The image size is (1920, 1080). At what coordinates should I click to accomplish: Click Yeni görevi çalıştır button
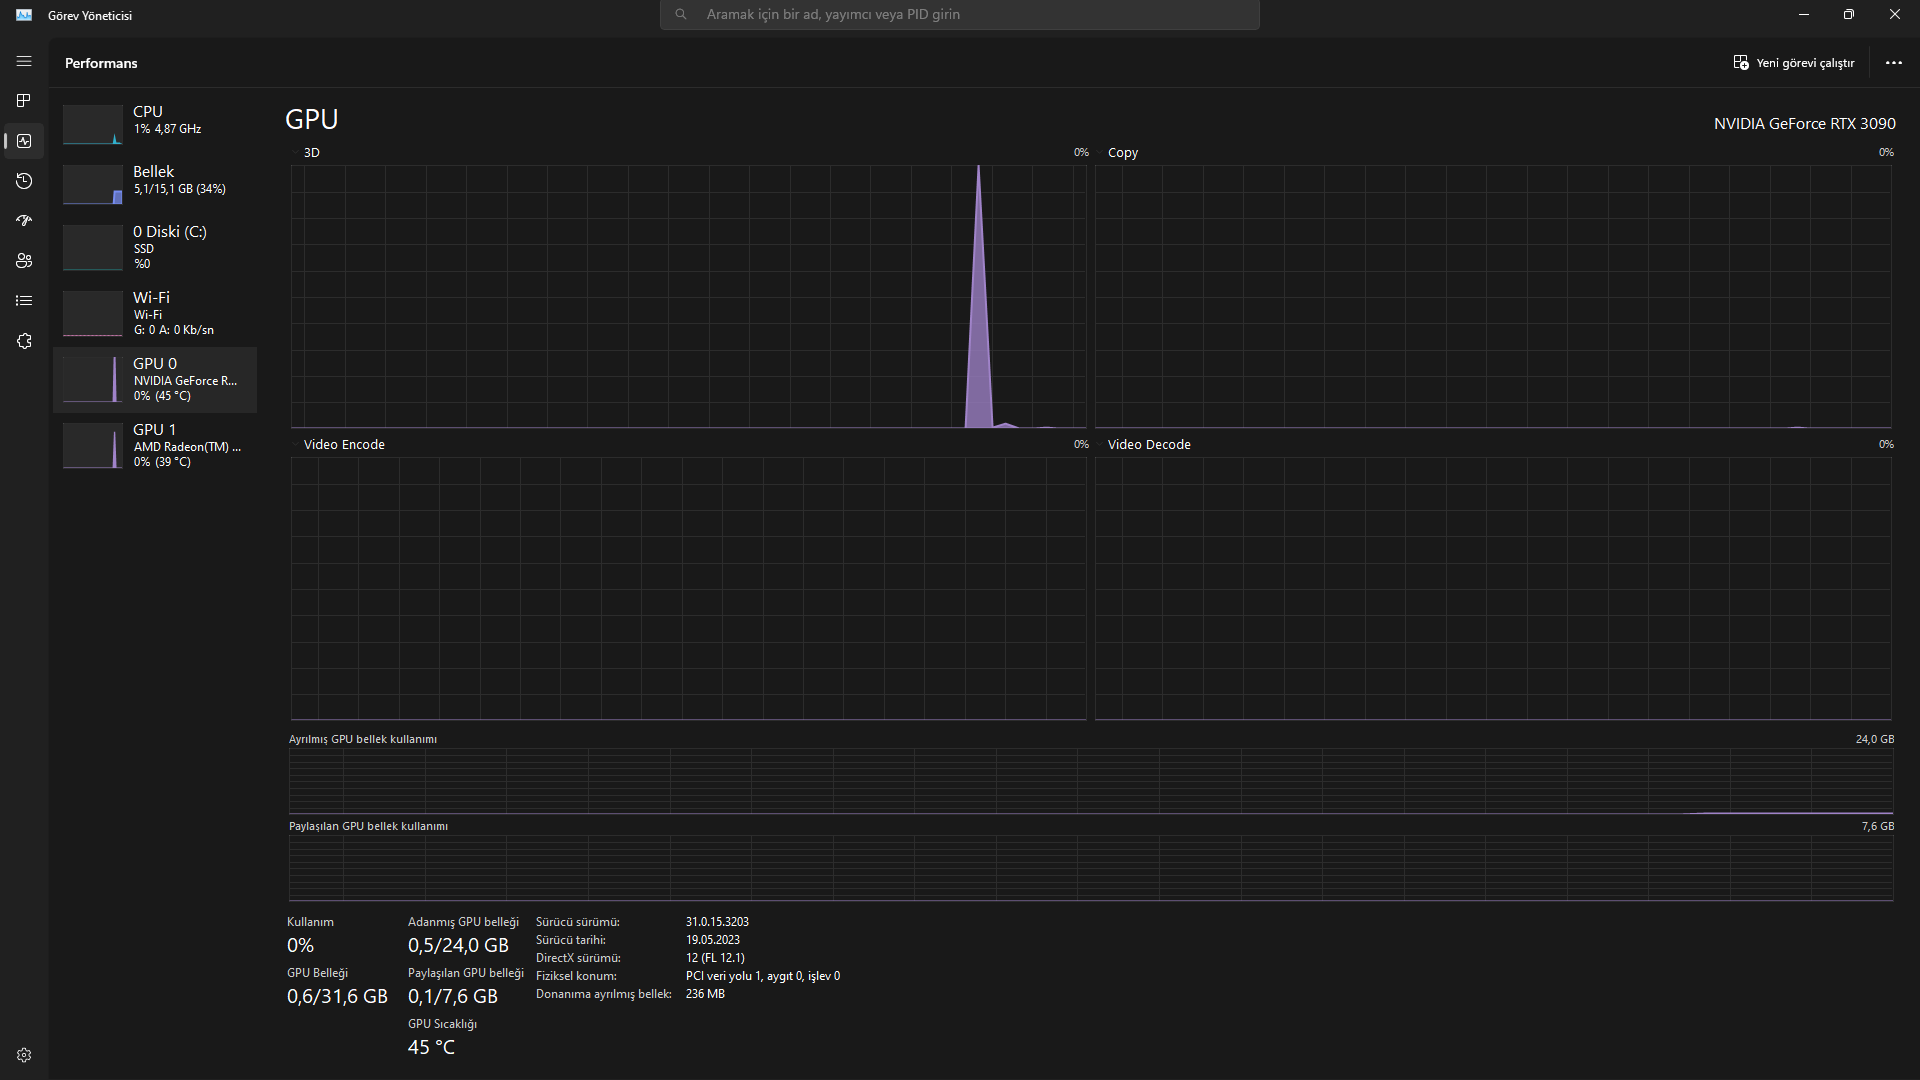(1794, 63)
